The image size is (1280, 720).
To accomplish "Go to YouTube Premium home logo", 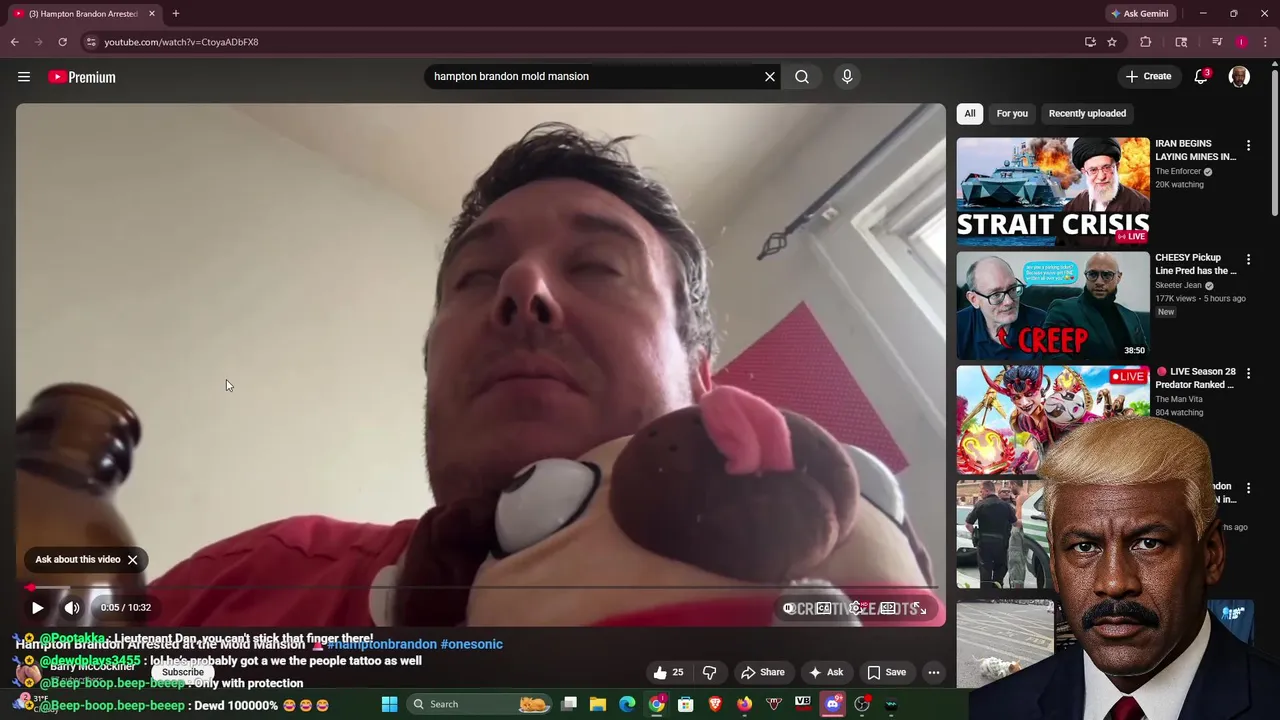I will coord(82,77).
